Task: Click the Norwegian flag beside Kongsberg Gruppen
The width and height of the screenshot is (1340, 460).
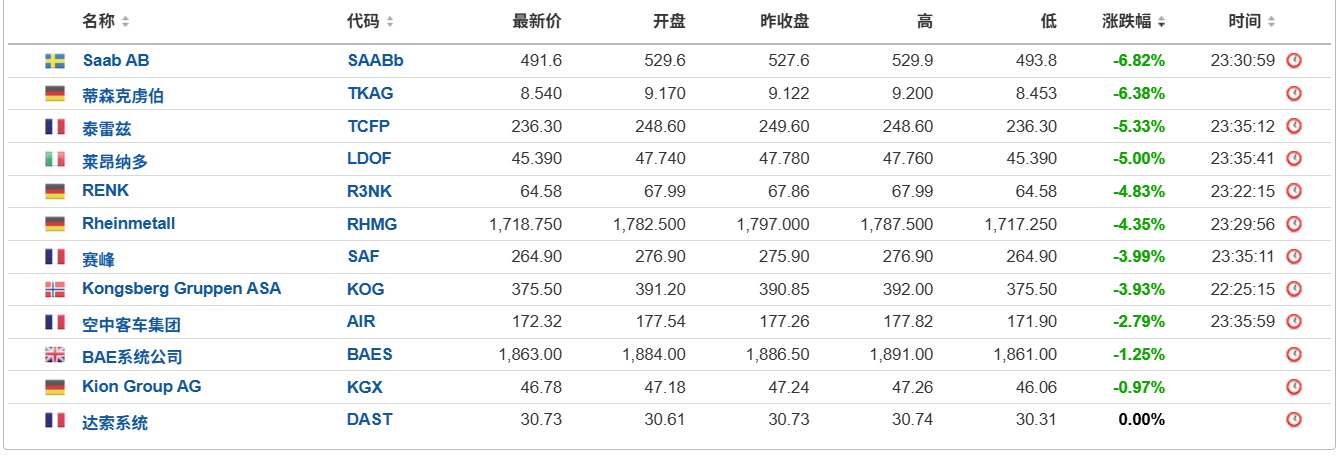Action: point(55,289)
